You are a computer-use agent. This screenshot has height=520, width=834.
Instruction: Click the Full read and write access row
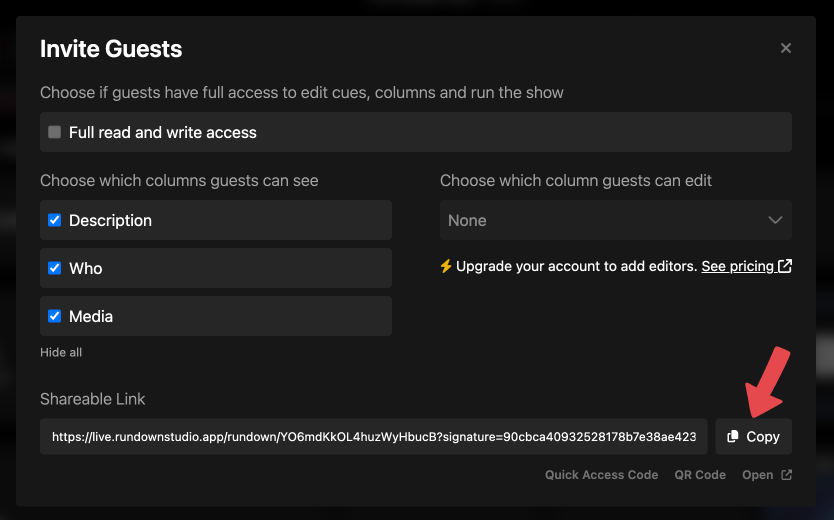point(416,132)
